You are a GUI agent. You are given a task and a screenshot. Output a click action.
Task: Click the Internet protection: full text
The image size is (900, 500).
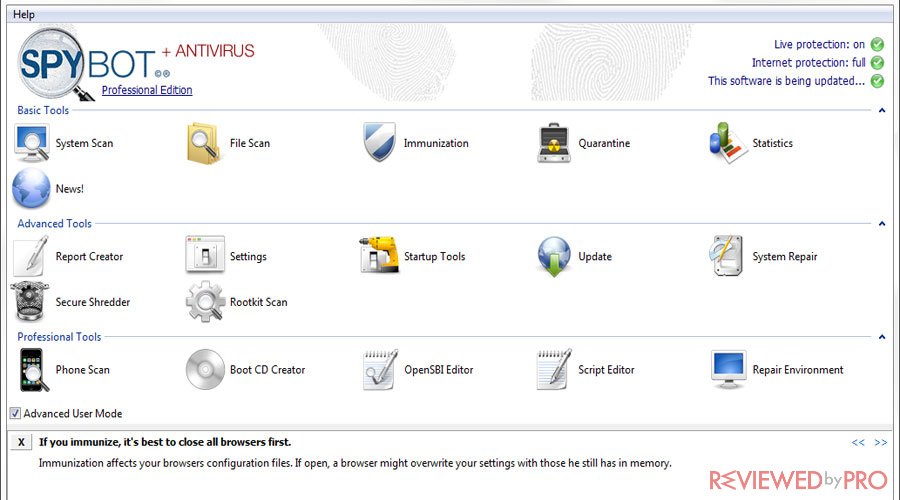tap(809, 63)
